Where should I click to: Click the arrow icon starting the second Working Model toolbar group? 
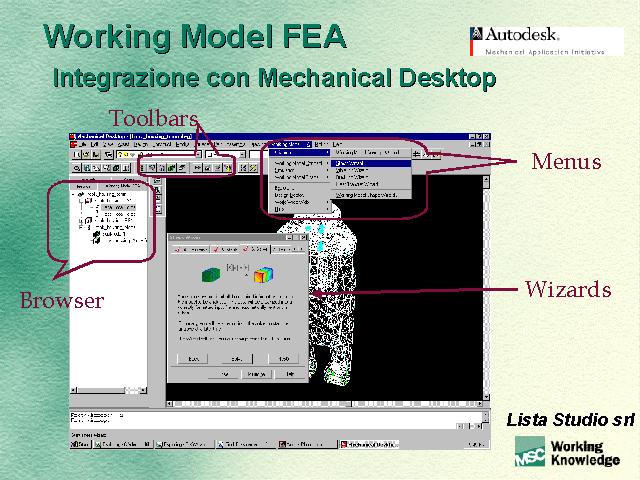click(x=198, y=168)
